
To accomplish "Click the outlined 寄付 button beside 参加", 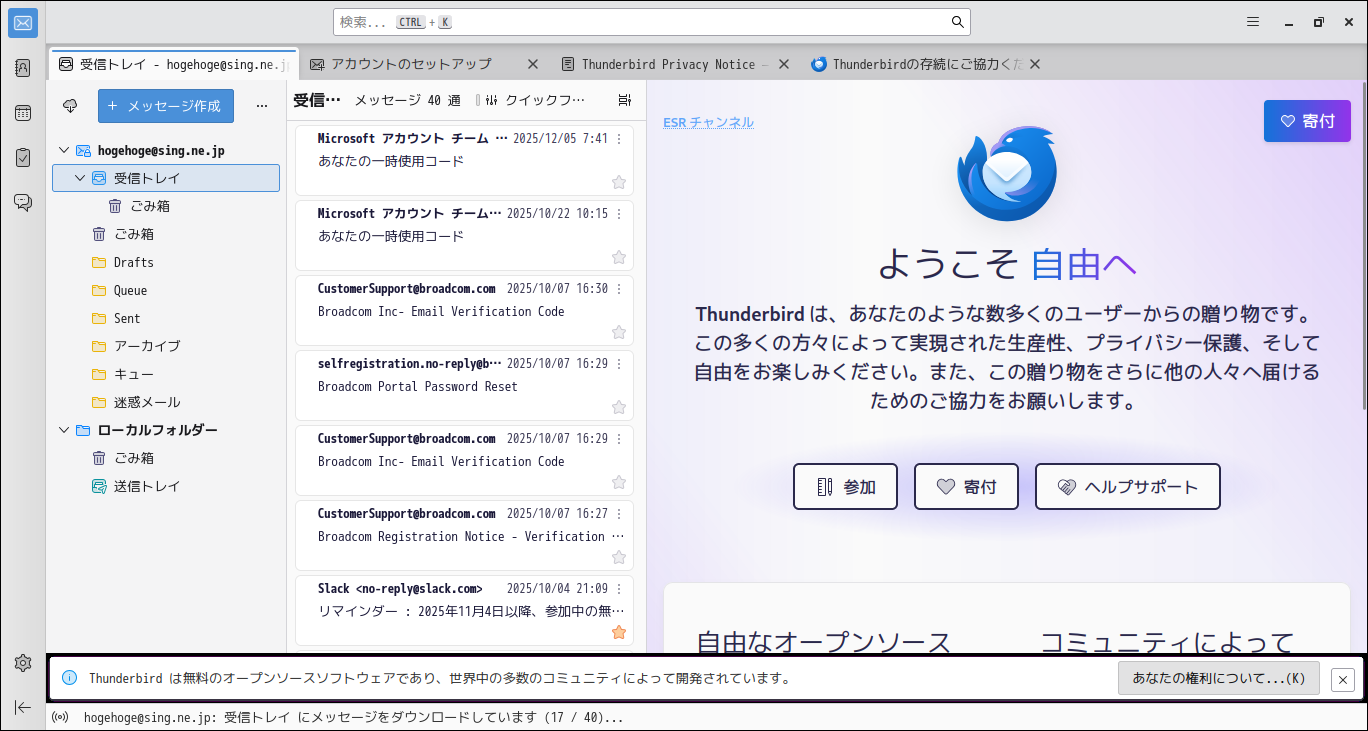I will pyautogui.click(x=966, y=487).
